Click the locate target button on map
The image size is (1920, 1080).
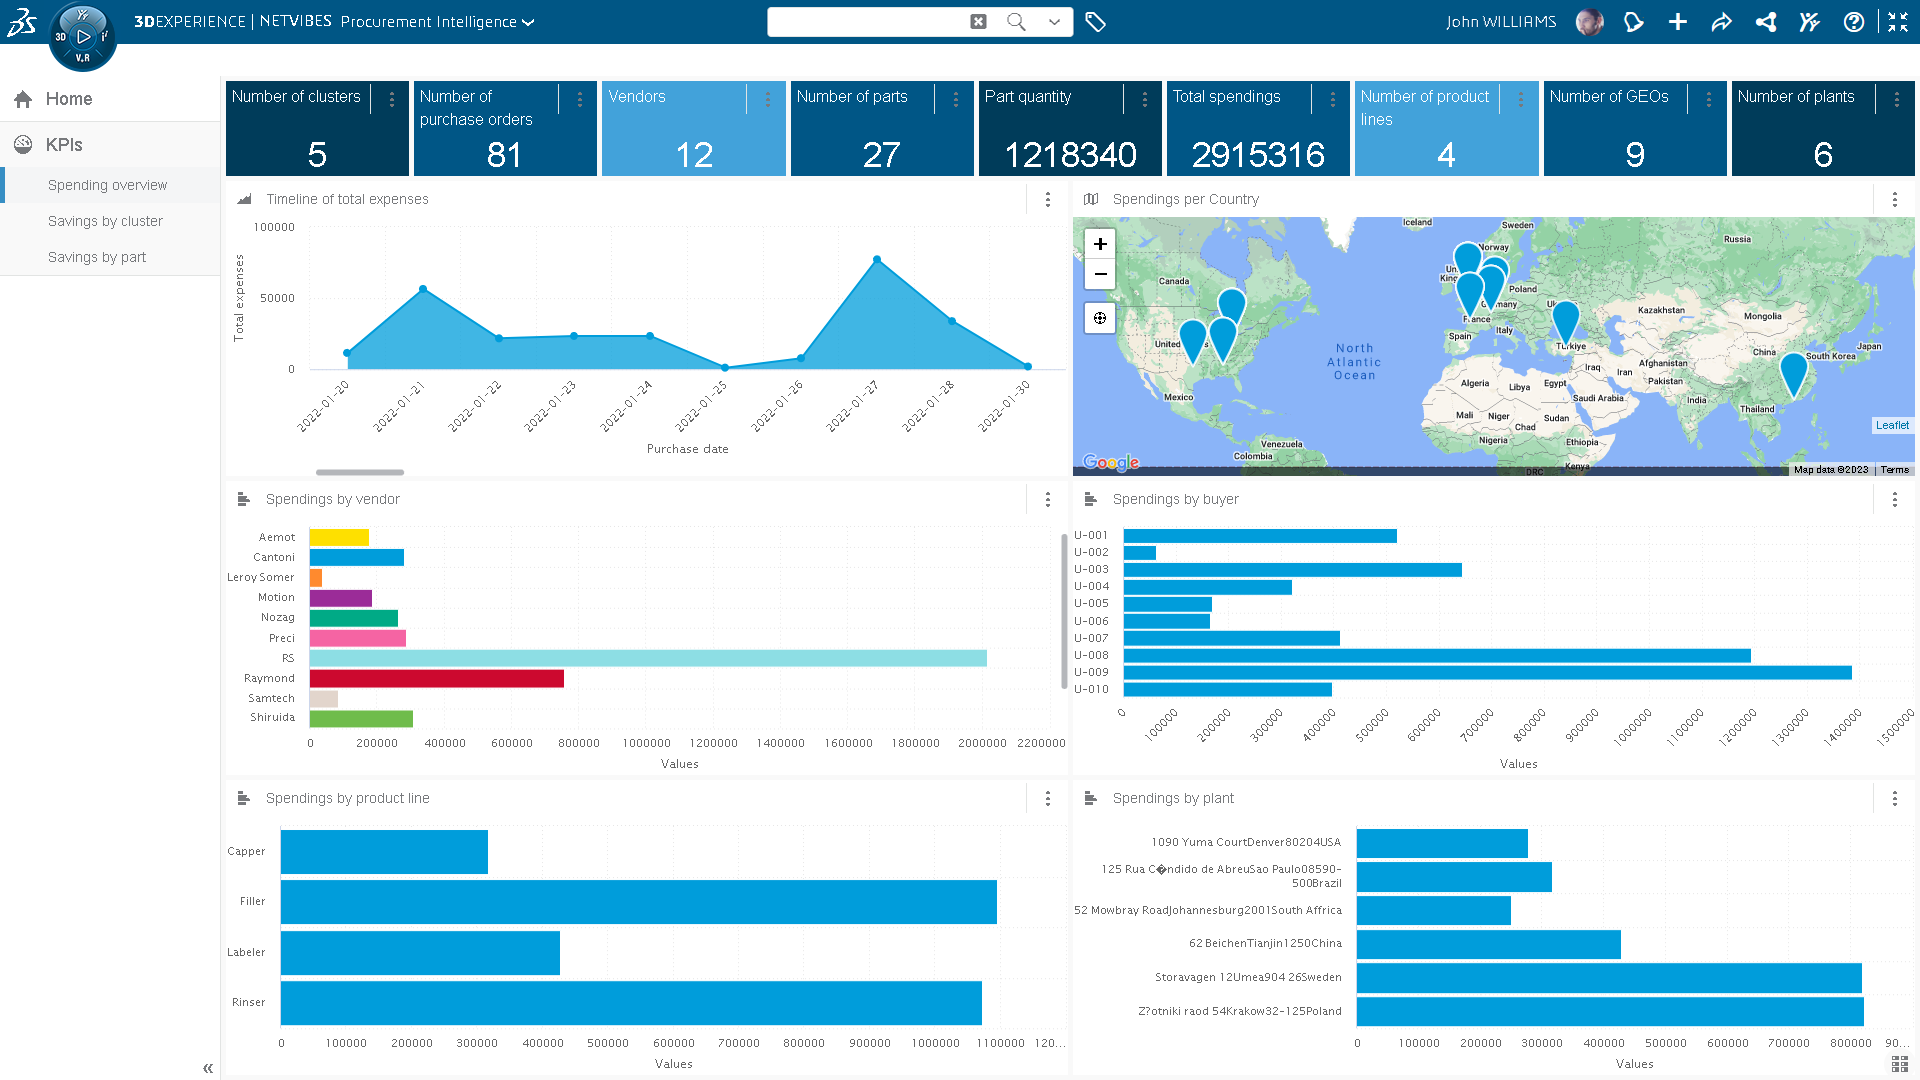1100,318
